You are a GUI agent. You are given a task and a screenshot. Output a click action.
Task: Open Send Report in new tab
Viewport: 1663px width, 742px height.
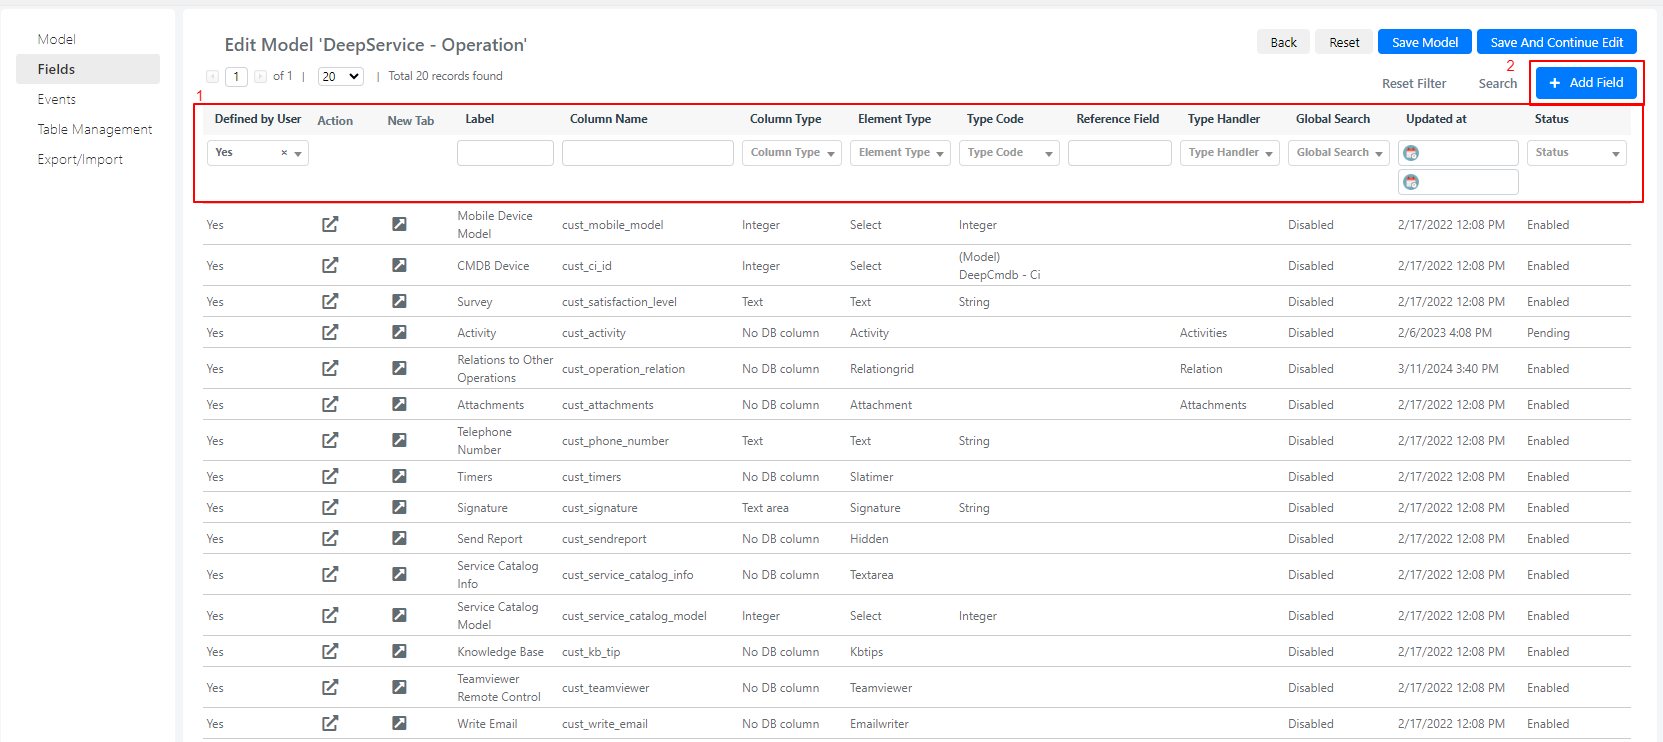399,538
